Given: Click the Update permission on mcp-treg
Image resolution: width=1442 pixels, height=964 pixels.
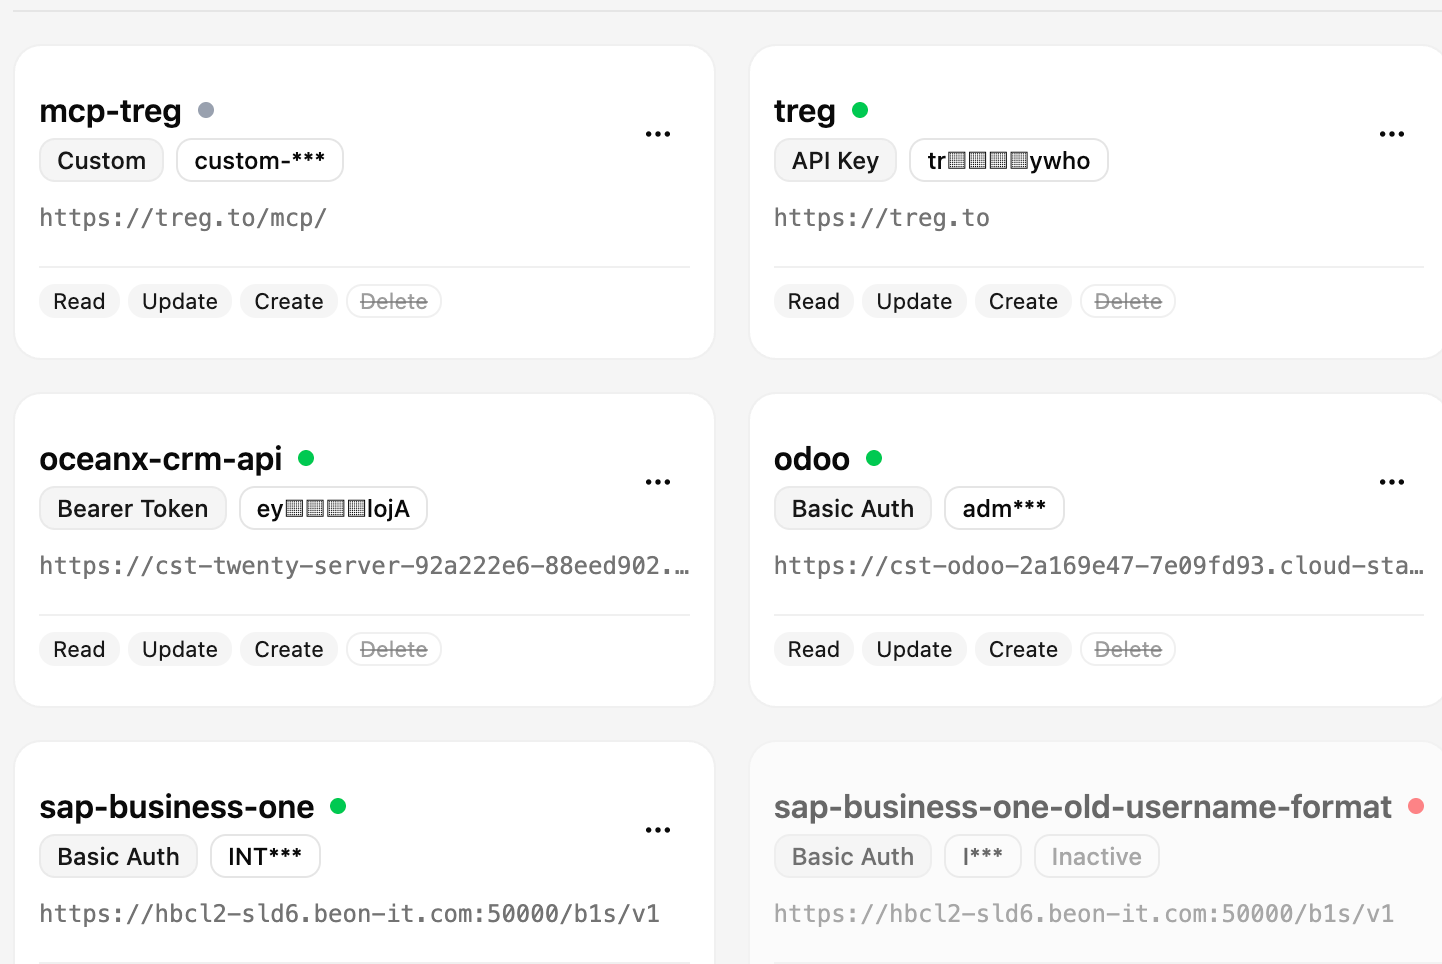Looking at the screenshot, I should pyautogui.click(x=180, y=301).
